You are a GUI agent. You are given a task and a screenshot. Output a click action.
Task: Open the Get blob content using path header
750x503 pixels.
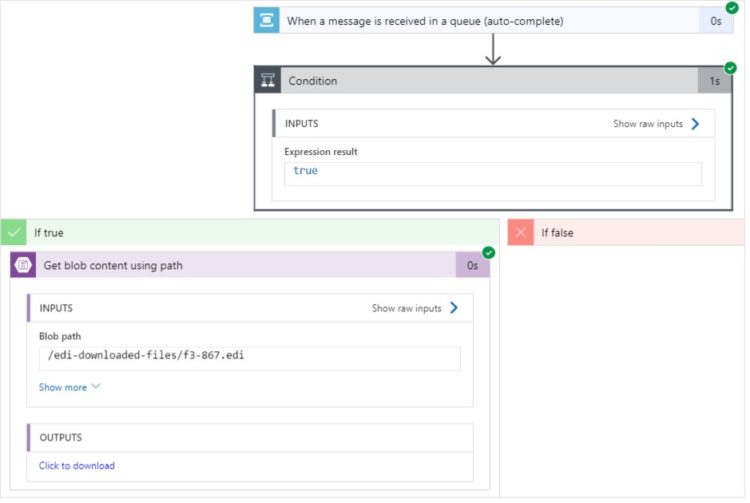click(x=250, y=265)
